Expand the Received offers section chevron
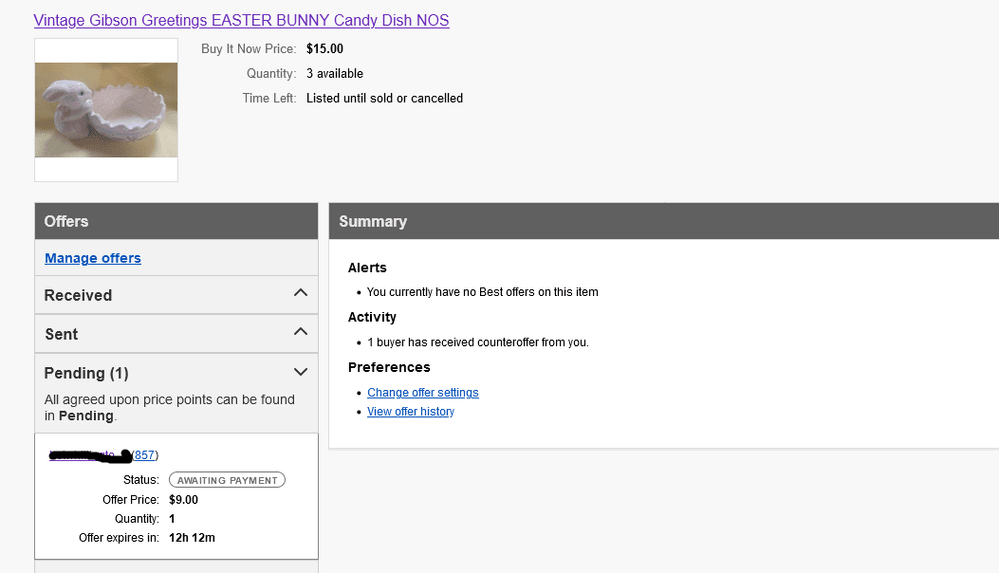 click(300, 293)
